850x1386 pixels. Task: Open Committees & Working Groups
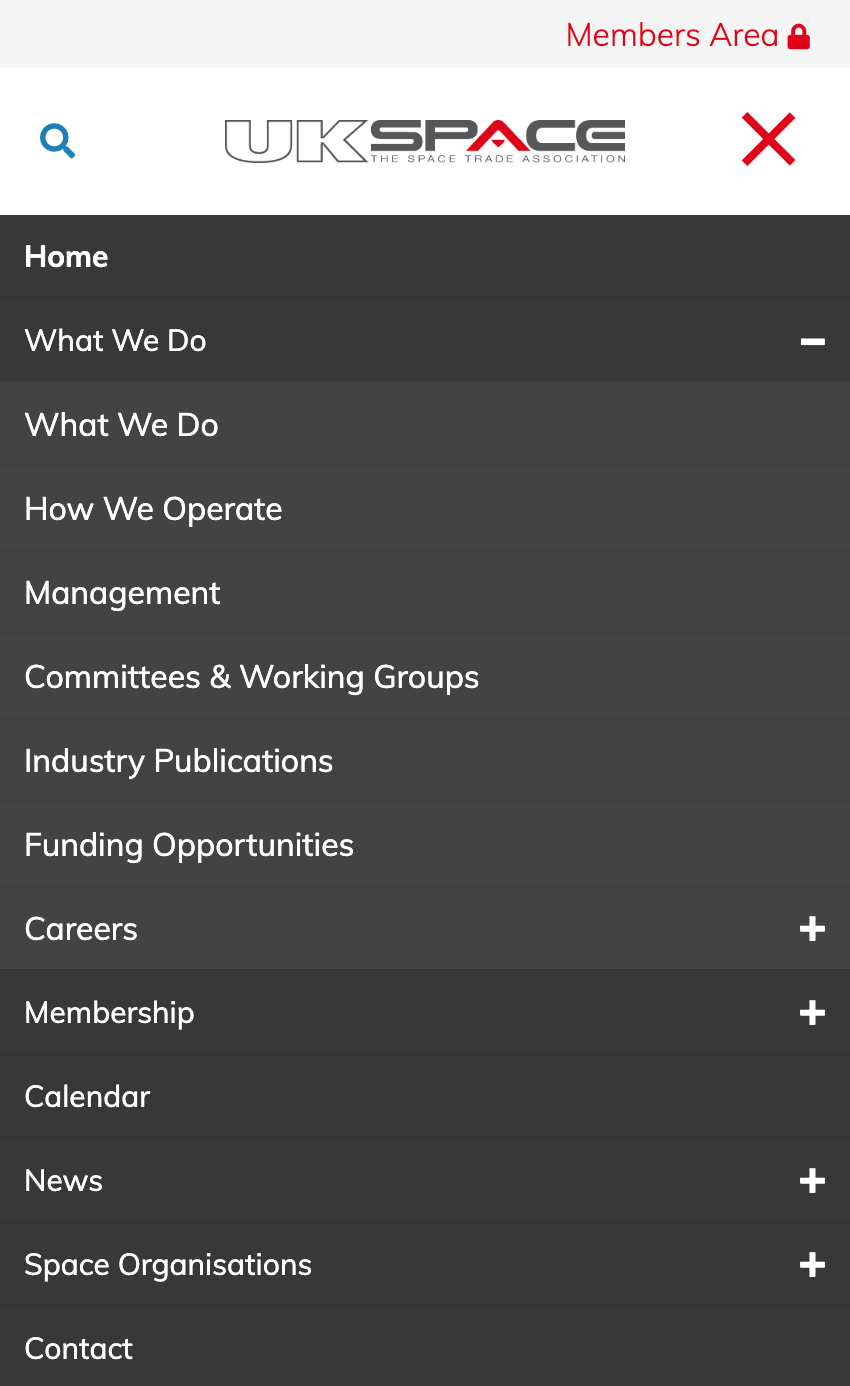click(251, 677)
